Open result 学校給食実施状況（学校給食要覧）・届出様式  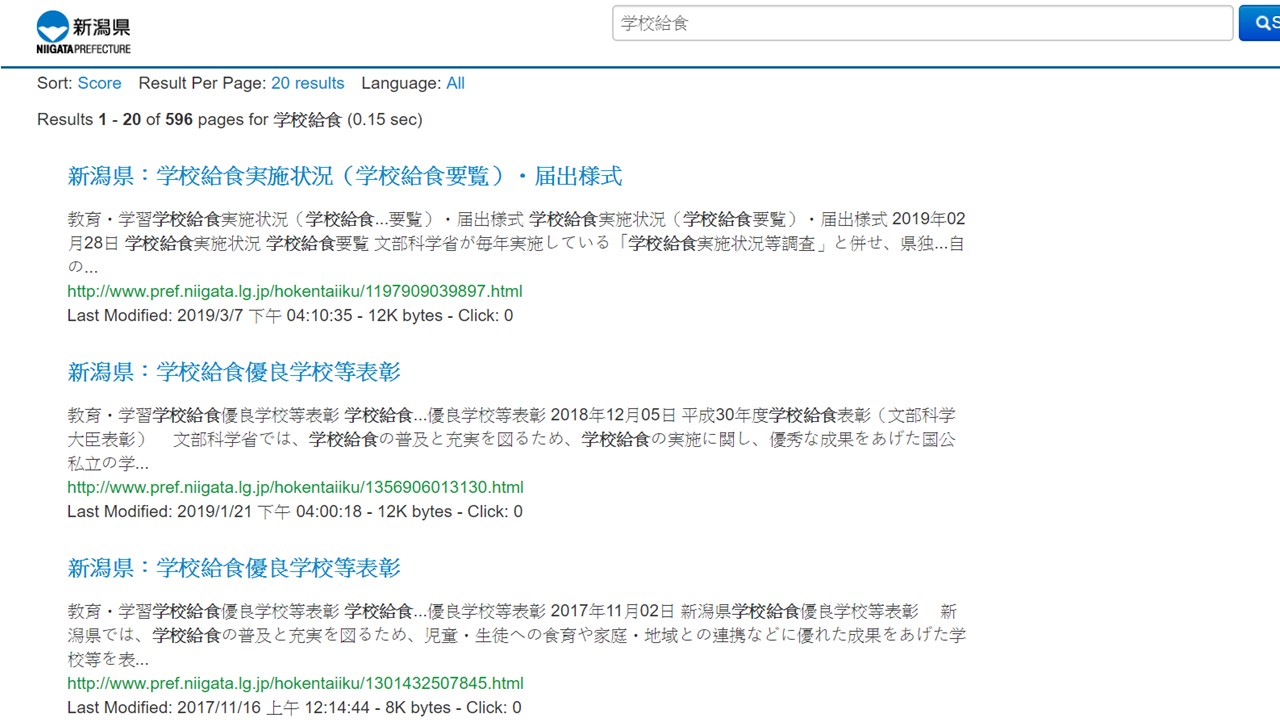345,176
